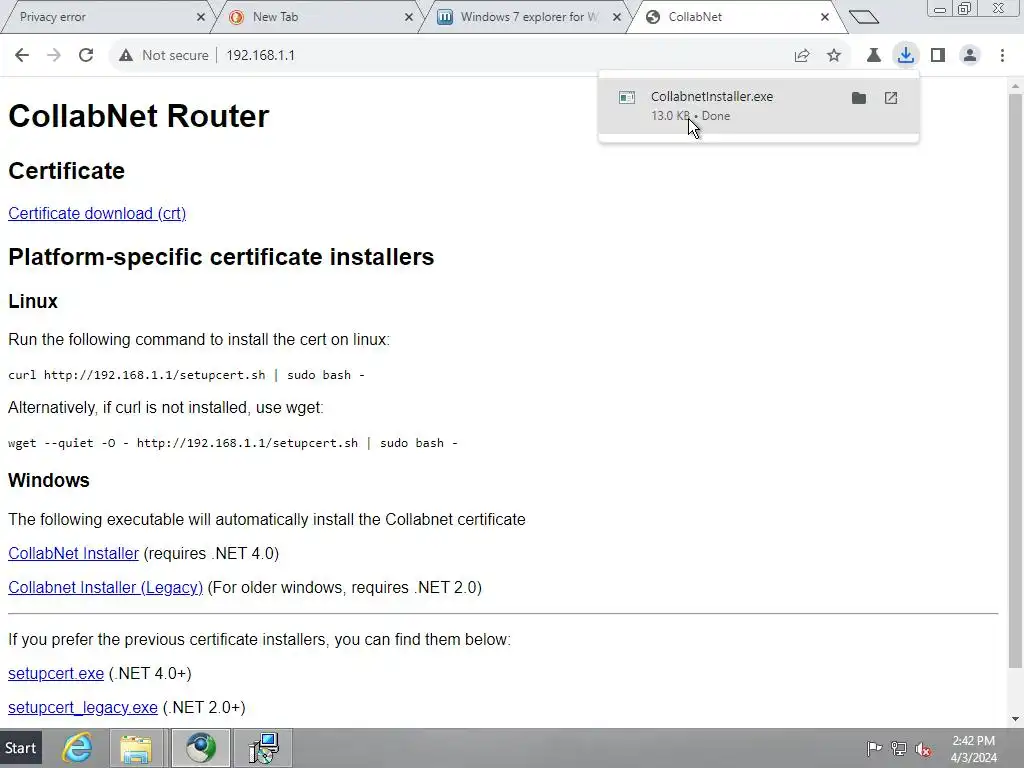Toggle the side panel icon
The width and height of the screenshot is (1024, 768).
pos(938,56)
